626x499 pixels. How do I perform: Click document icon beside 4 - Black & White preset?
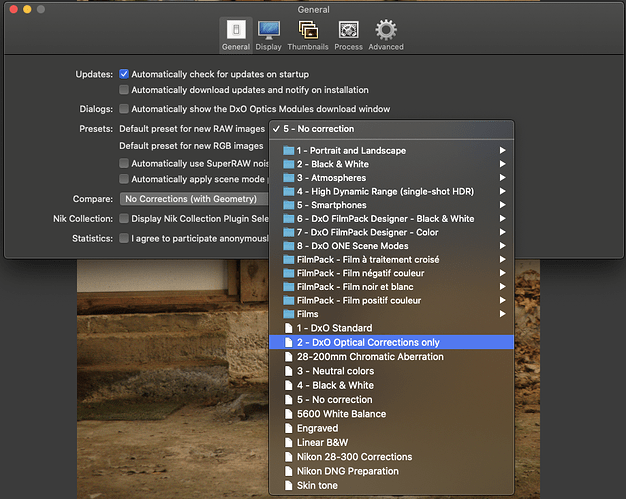288,385
